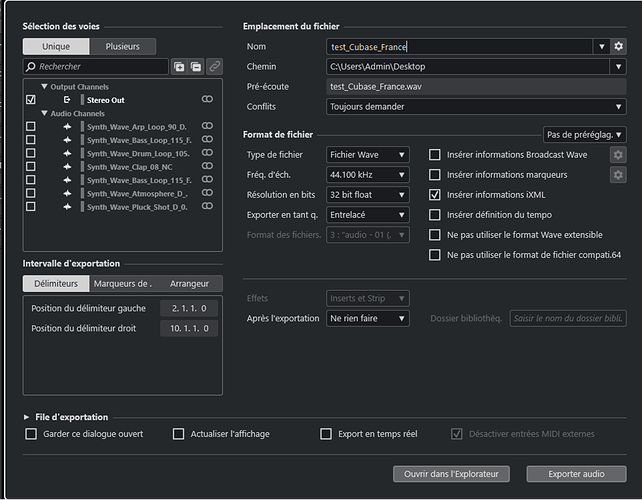642x500 pixels.
Task: Open Fréq. d'éch. 44.100 kHz dropdown
Action: tap(368, 175)
